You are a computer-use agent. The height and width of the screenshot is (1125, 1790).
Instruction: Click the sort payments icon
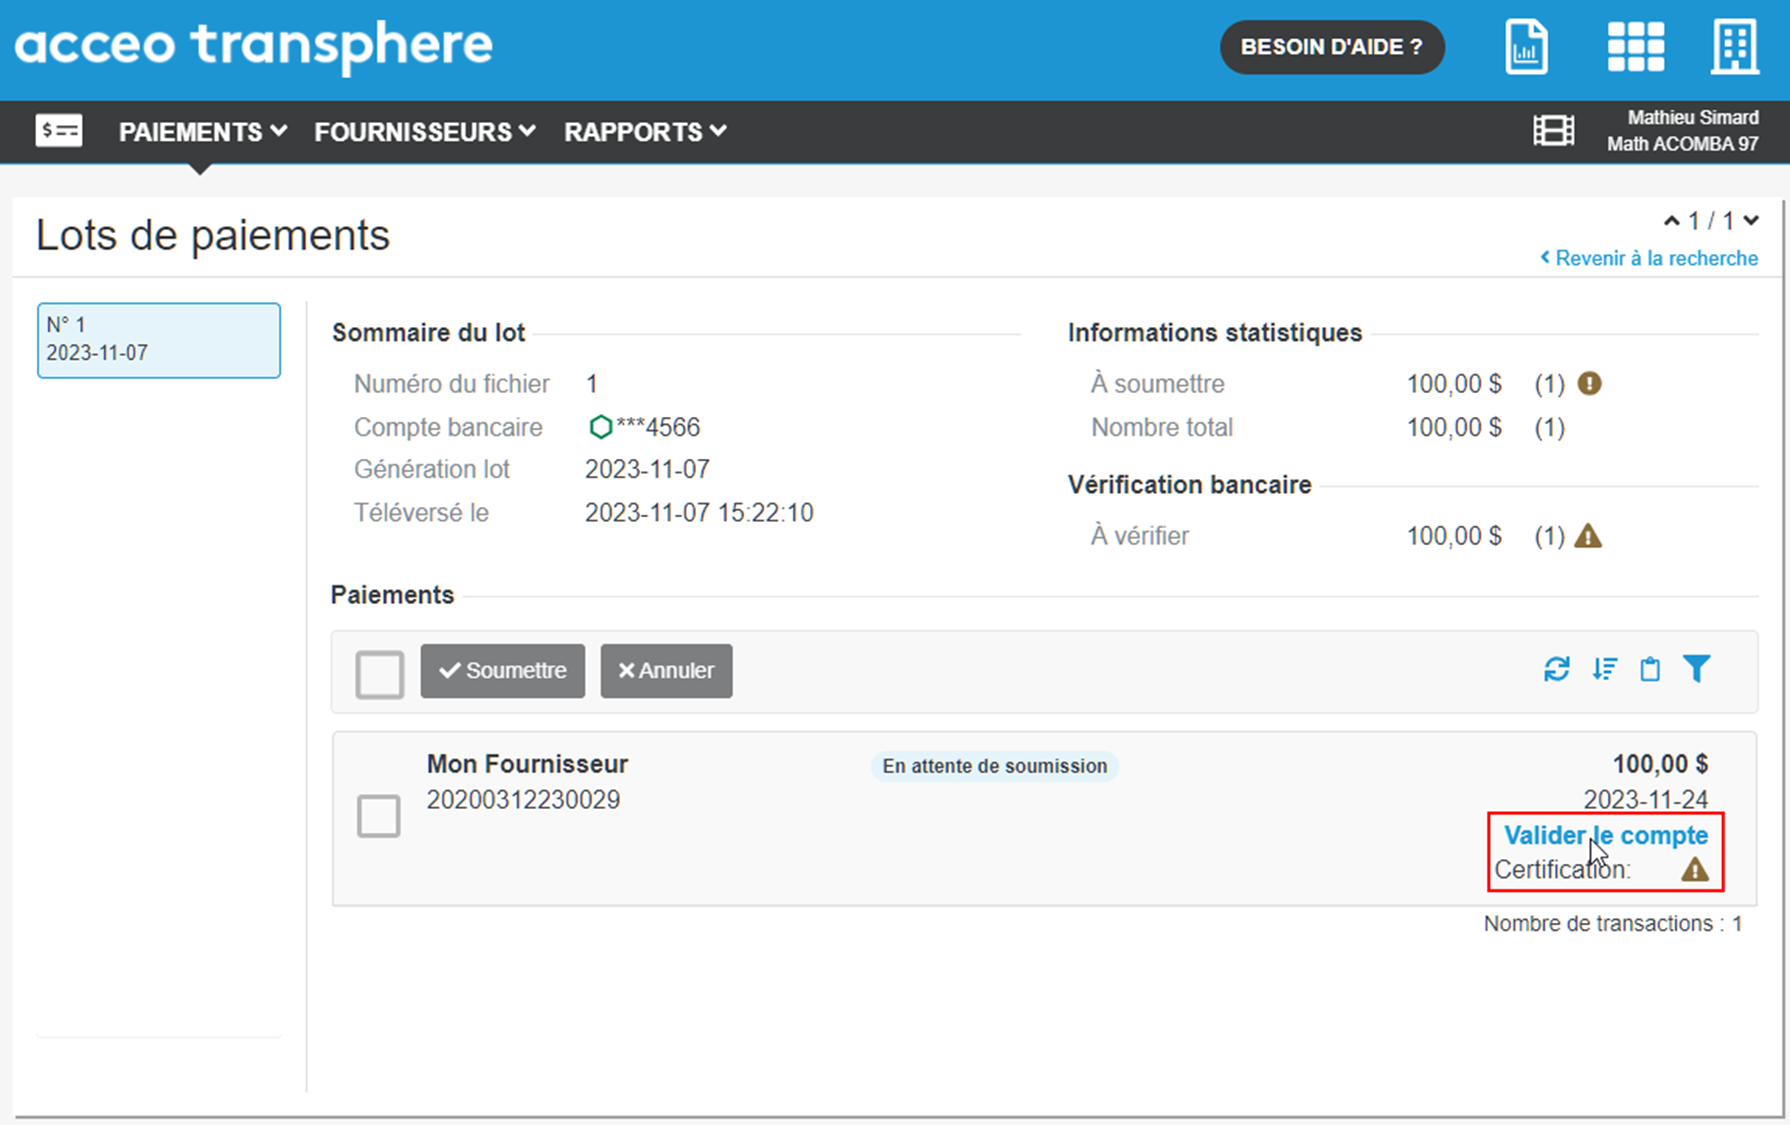[x=1604, y=669]
